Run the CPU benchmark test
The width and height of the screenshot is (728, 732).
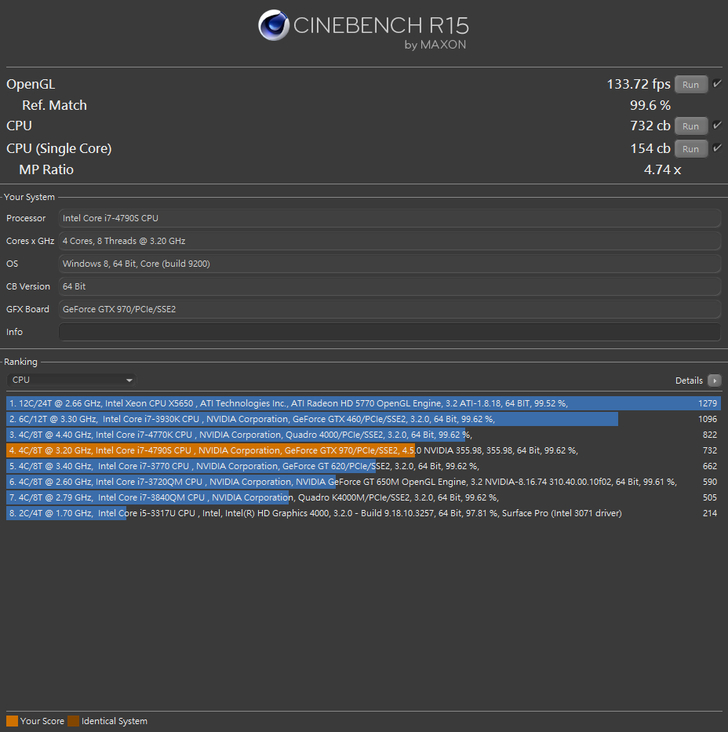coord(691,126)
